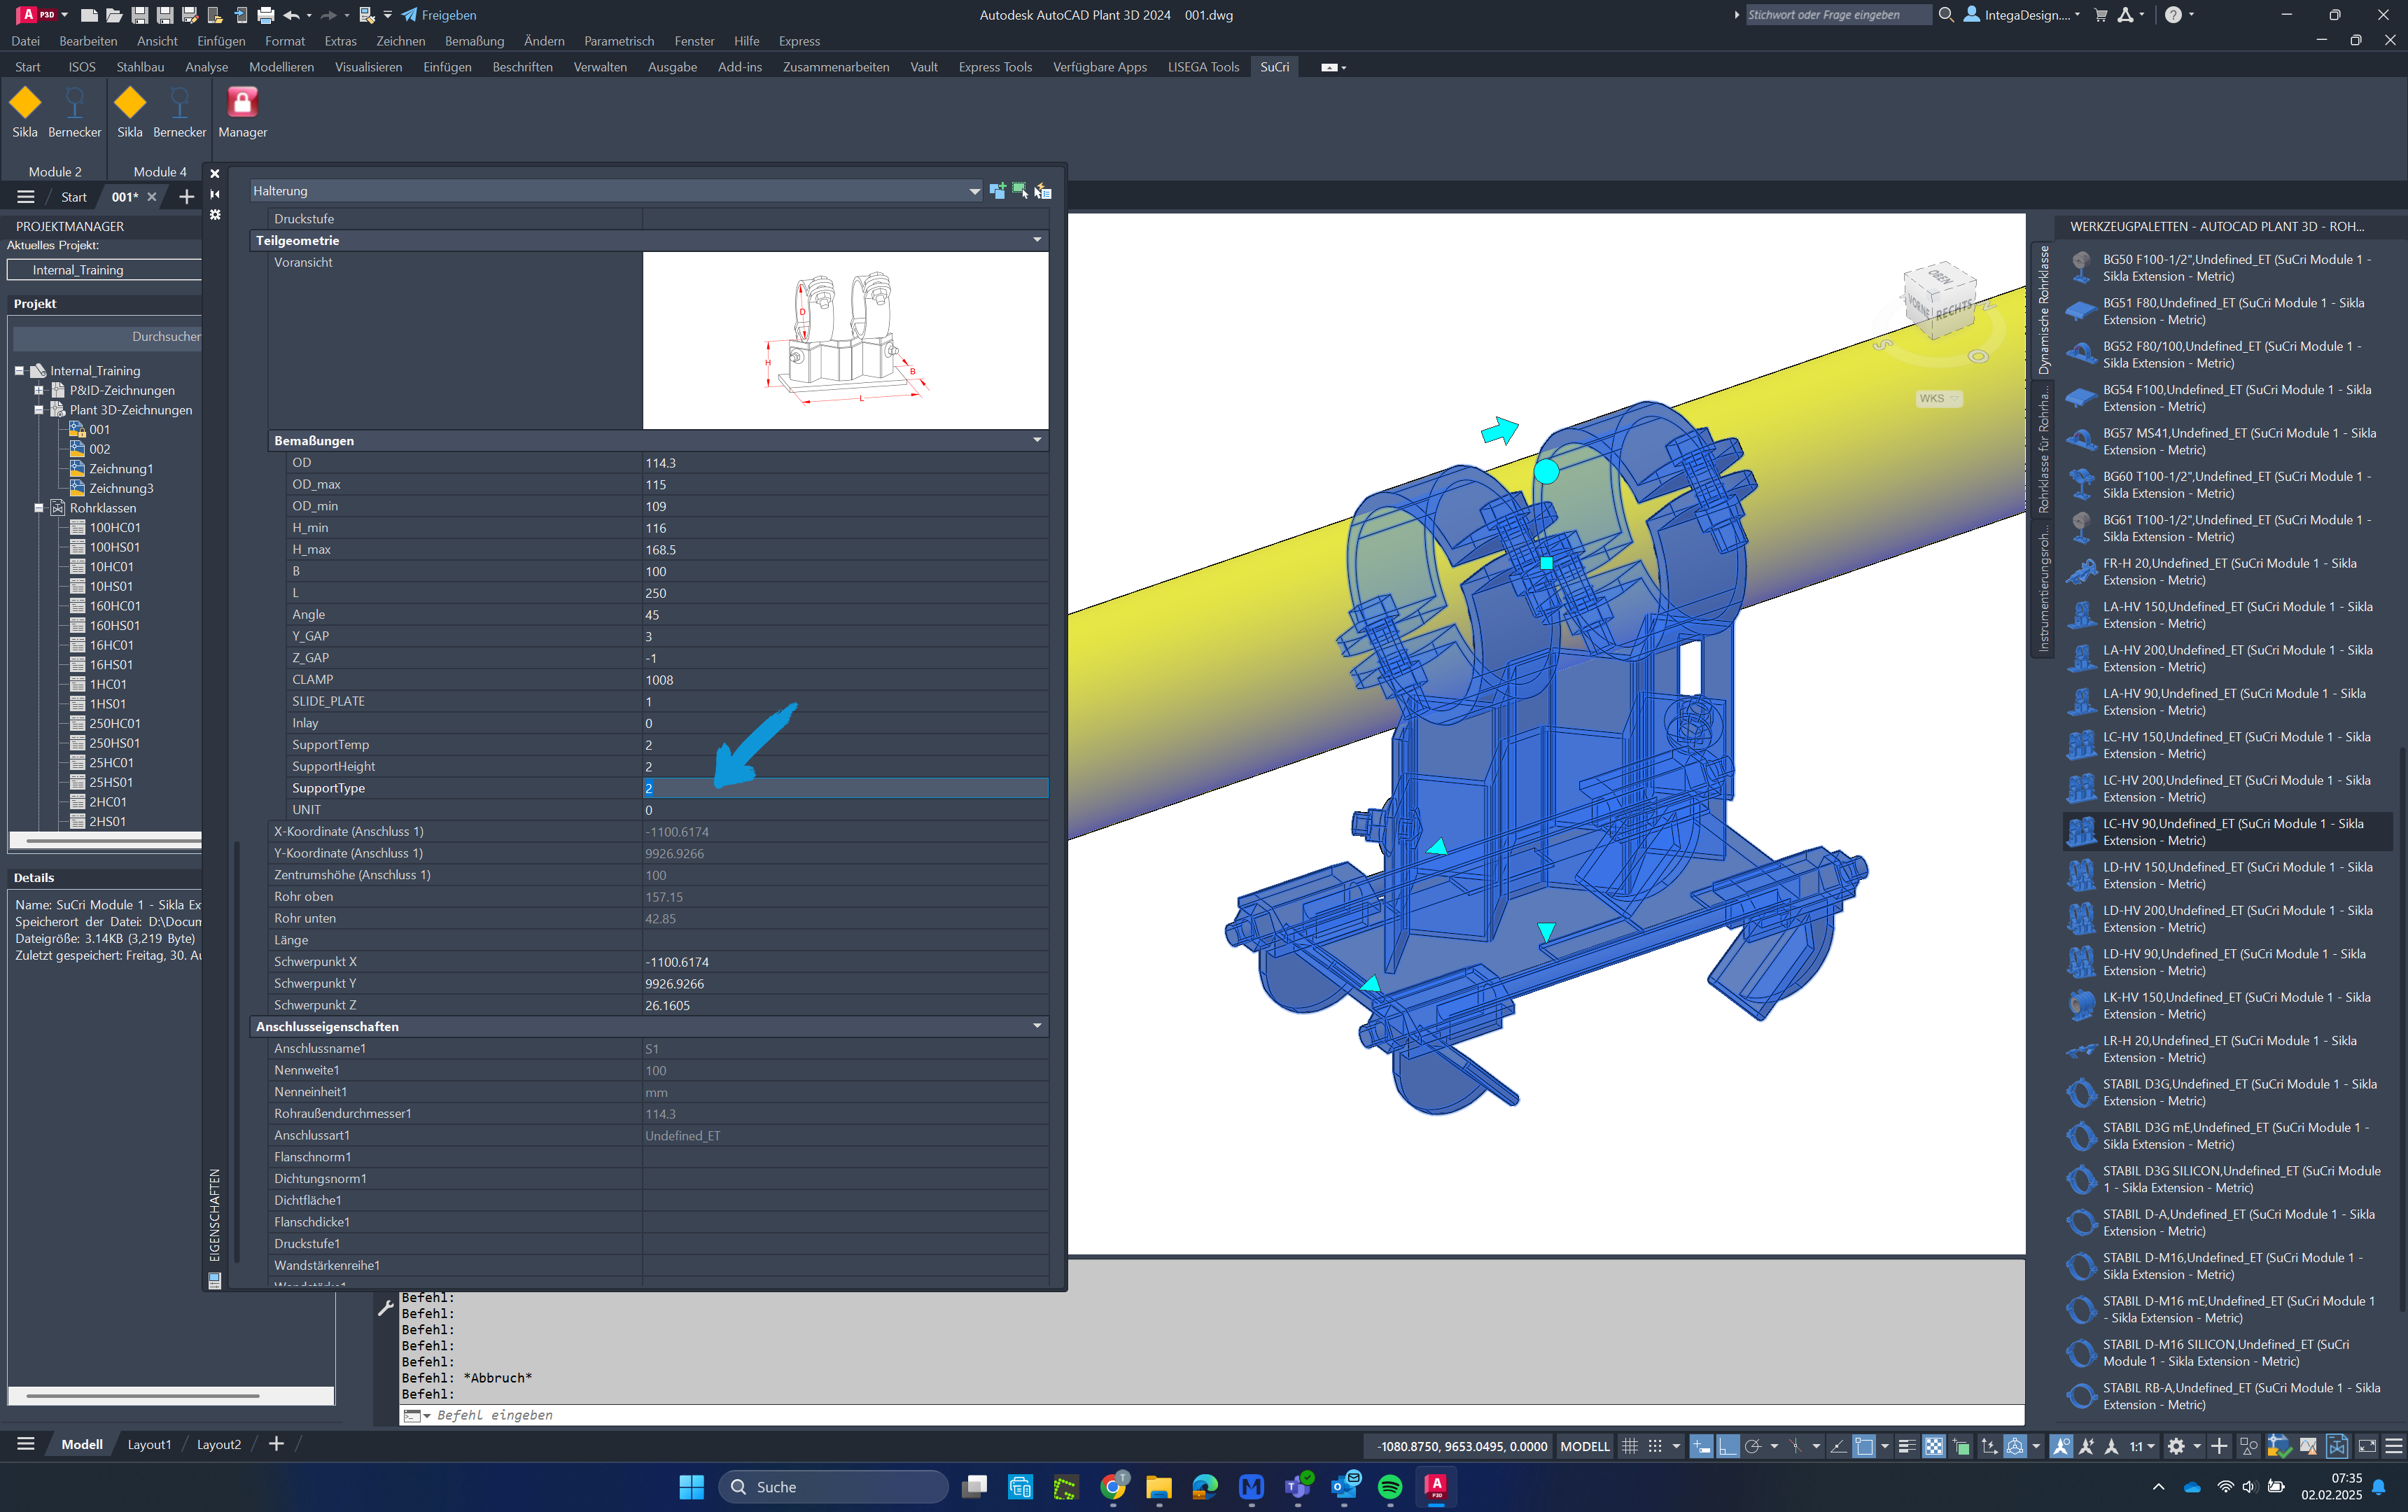Collapse the Internal_Training project node
The height and width of the screenshot is (1512, 2408).
click(19, 371)
